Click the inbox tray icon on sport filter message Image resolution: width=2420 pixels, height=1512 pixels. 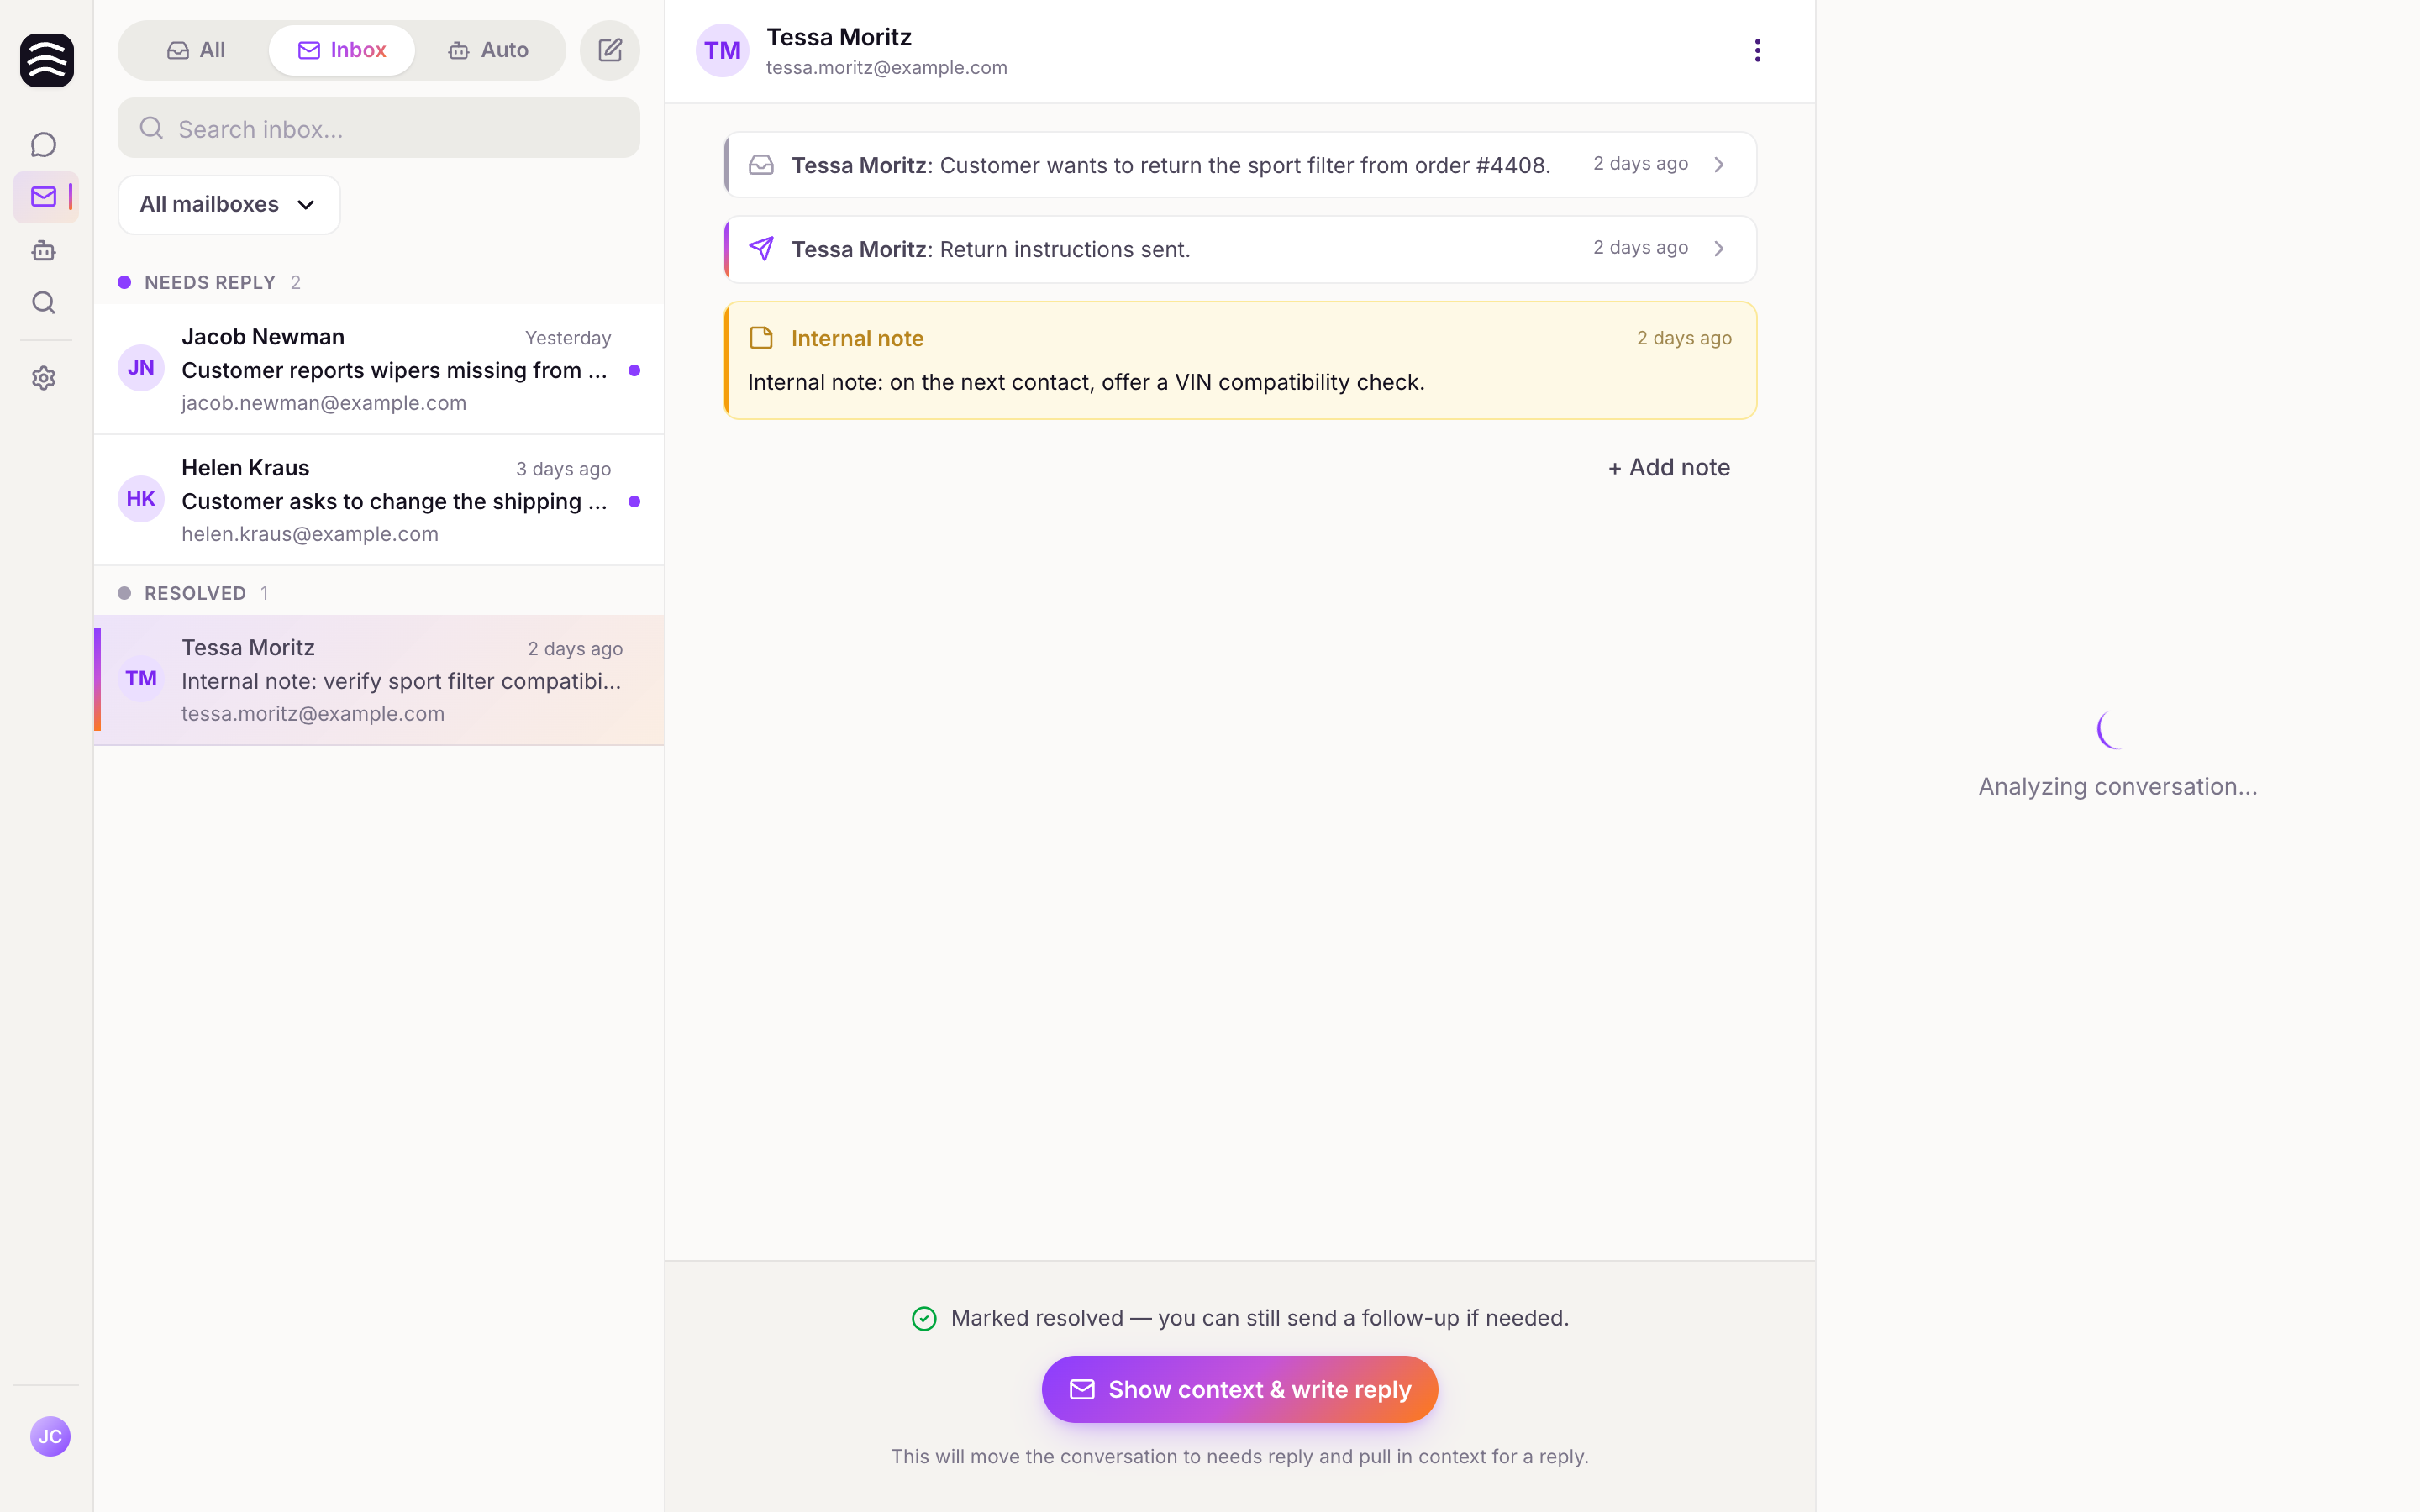(x=761, y=165)
